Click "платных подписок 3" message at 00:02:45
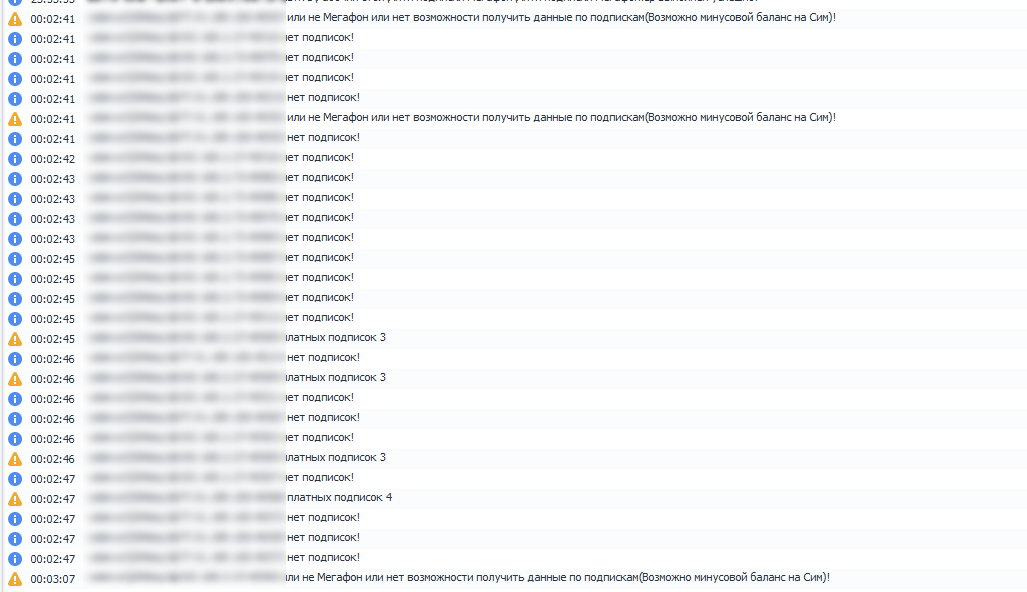The height and width of the screenshot is (592, 1027). coord(335,337)
